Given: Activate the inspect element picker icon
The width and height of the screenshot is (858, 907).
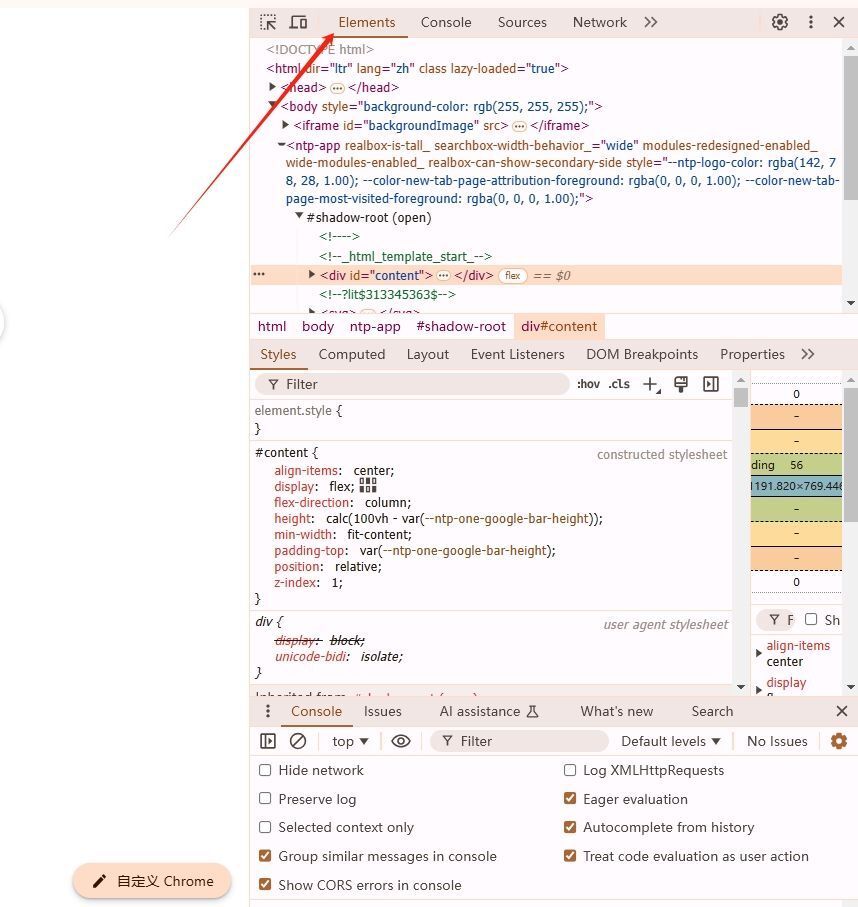Looking at the screenshot, I should [x=268, y=22].
